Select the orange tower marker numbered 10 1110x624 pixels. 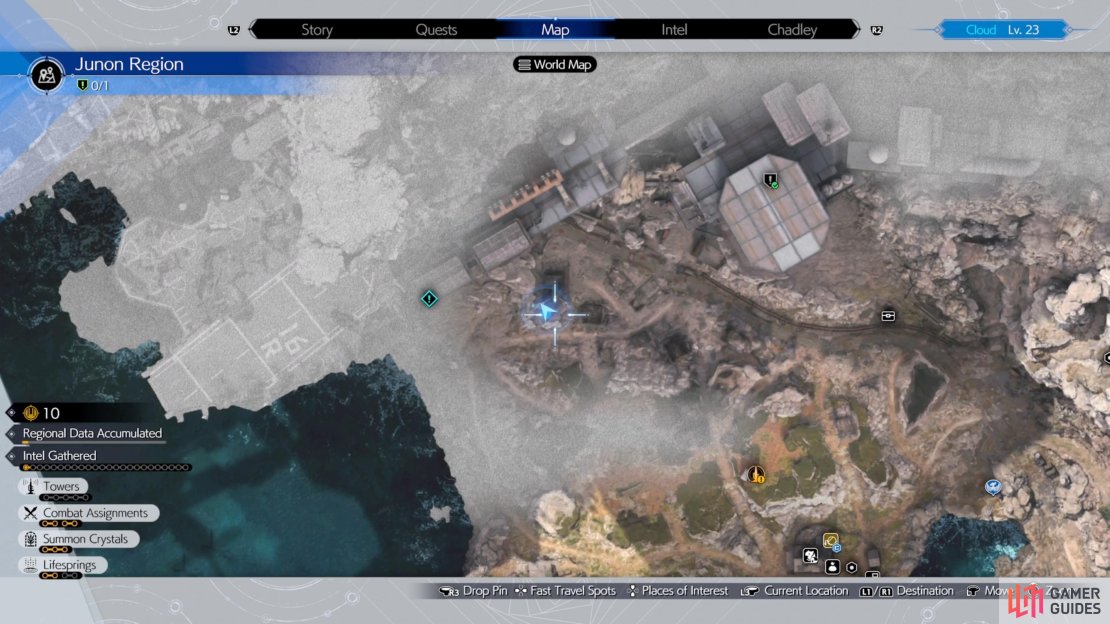757,475
